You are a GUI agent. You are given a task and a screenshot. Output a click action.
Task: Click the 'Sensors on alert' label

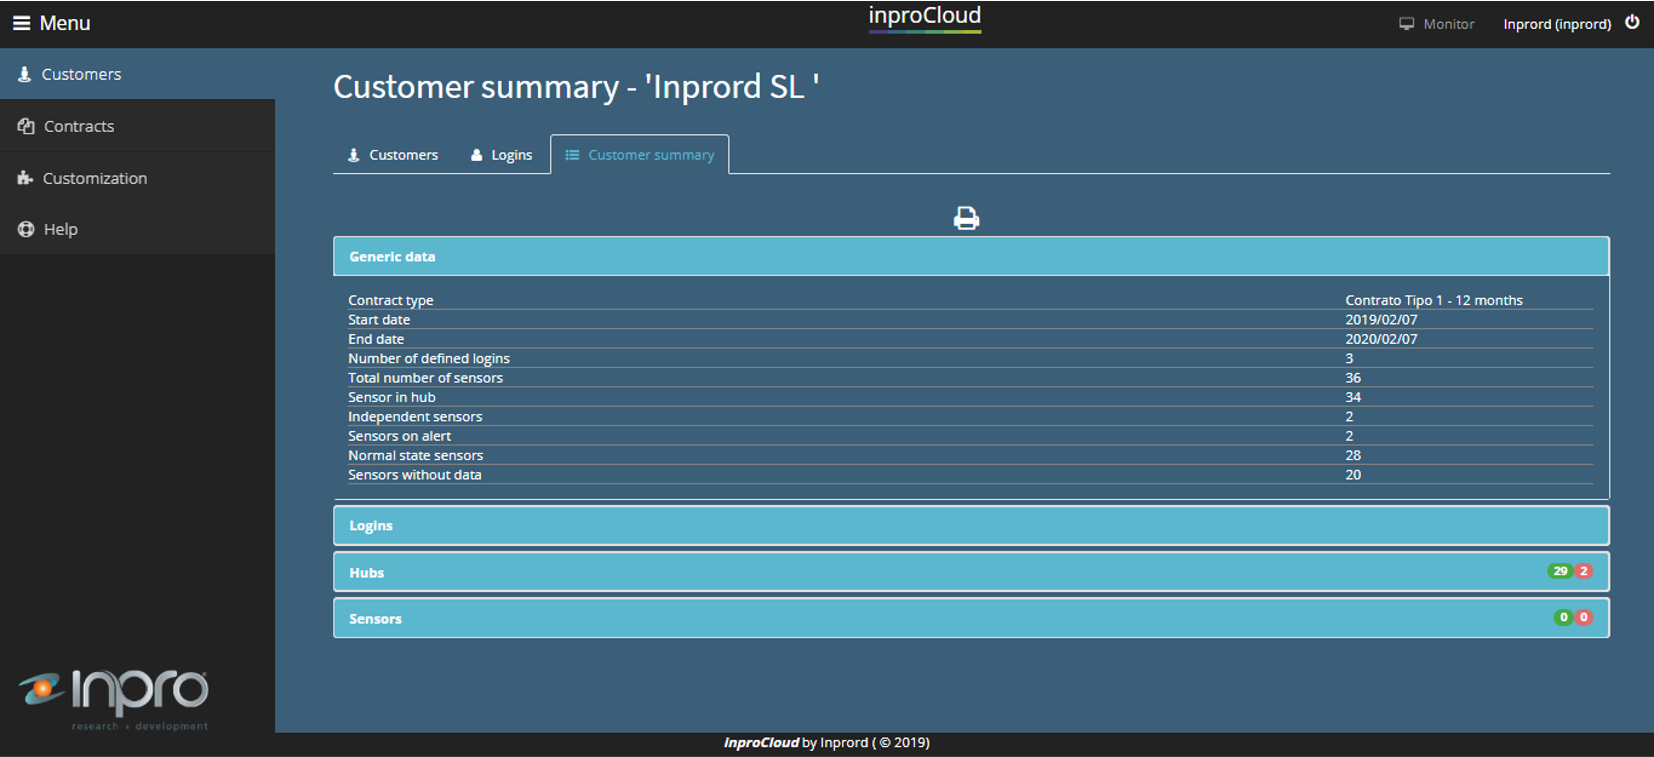tap(400, 436)
